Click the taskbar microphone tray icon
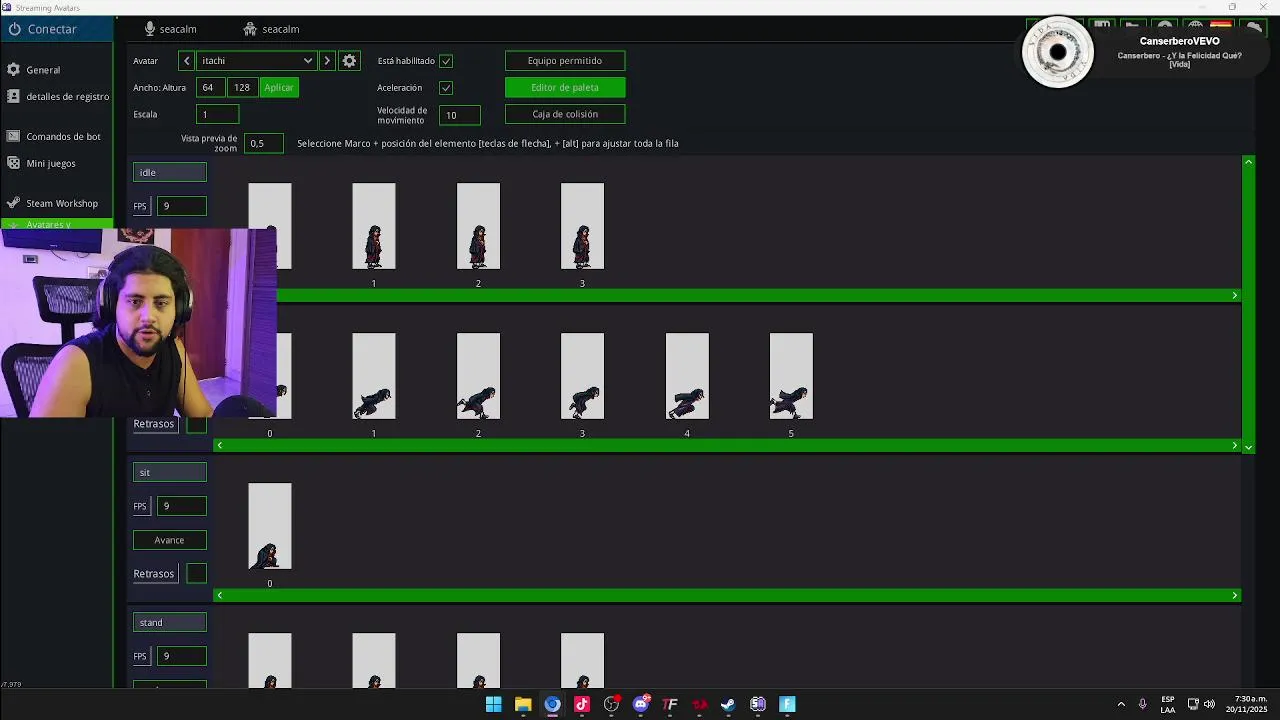 click(x=1142, y=704)
